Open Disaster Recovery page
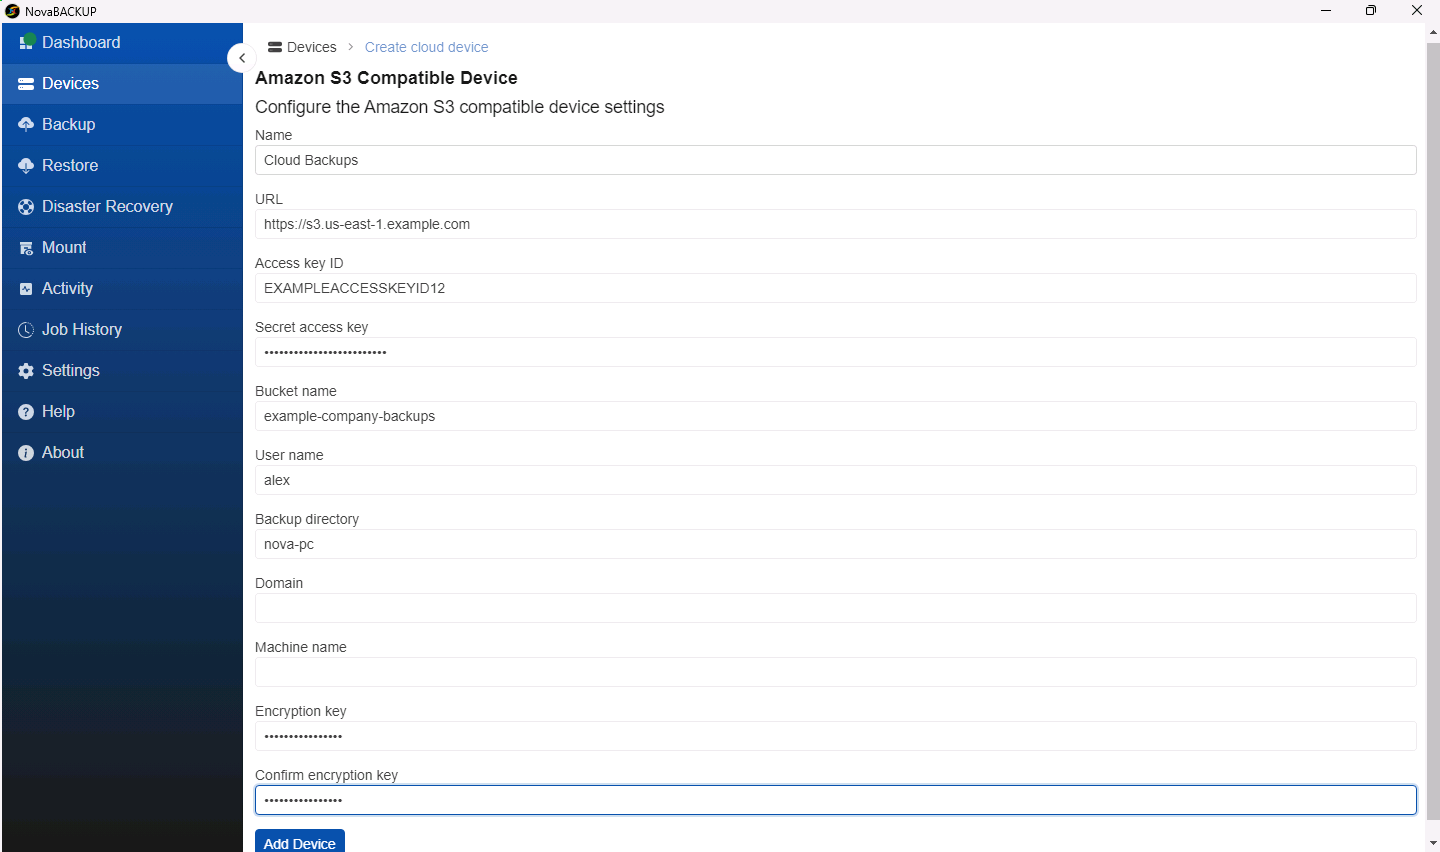 (122, 207)
